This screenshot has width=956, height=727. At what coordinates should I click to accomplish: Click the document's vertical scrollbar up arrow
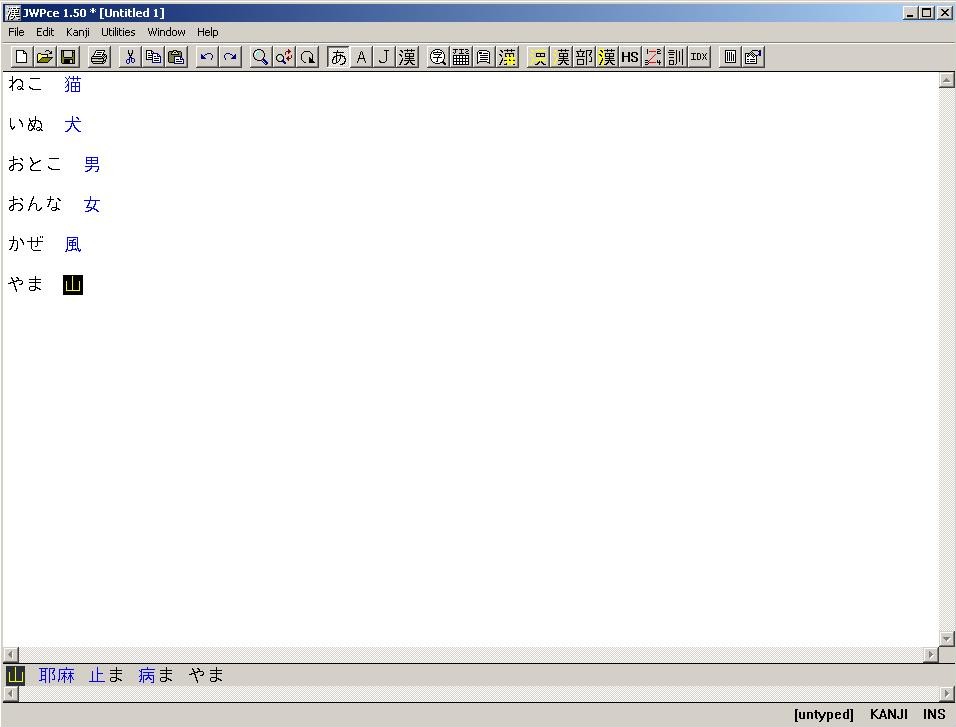coord(946,80)
